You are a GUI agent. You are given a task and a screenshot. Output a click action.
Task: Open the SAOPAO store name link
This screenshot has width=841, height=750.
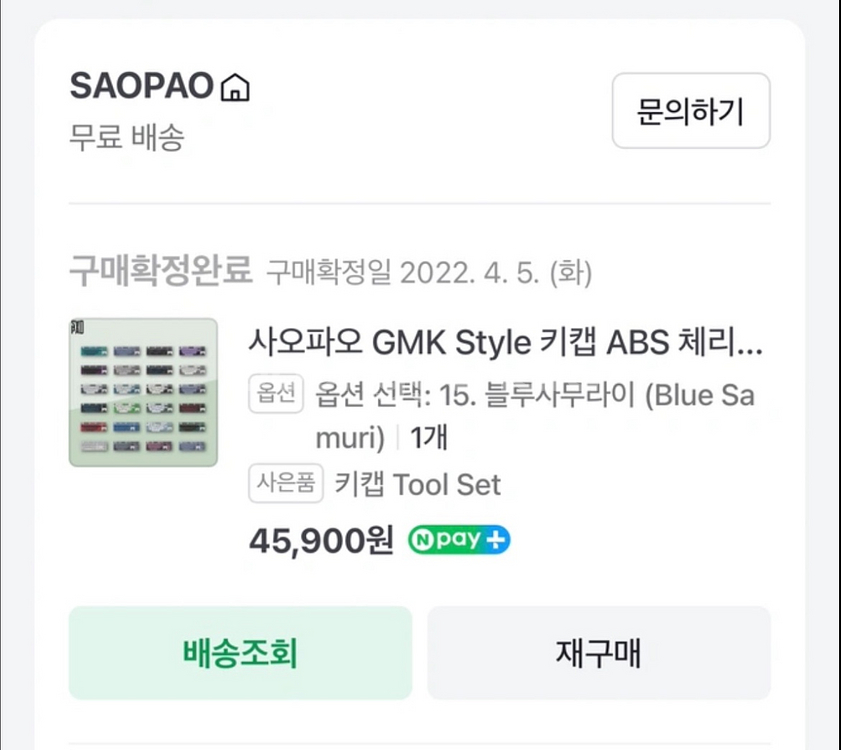click(142, 87)
